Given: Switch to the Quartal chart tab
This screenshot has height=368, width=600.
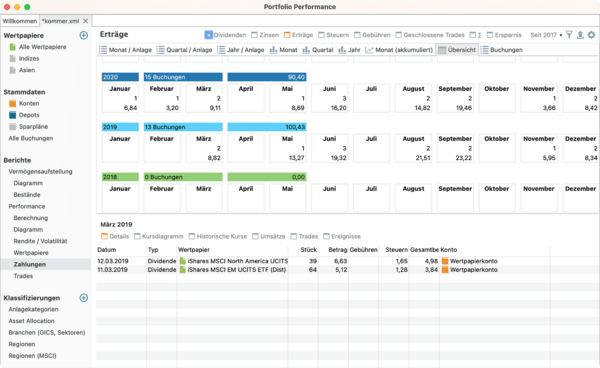Looking at the screenshot, I should pyautogui.click(x=318, y=50).
